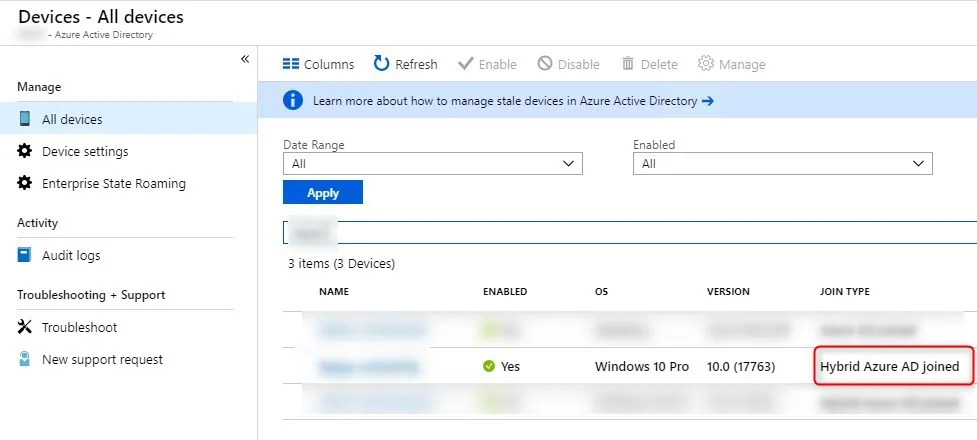Sort by ENABLED column header
The height and width of the screenshot is (440, 977).
(x=505, y=292)
